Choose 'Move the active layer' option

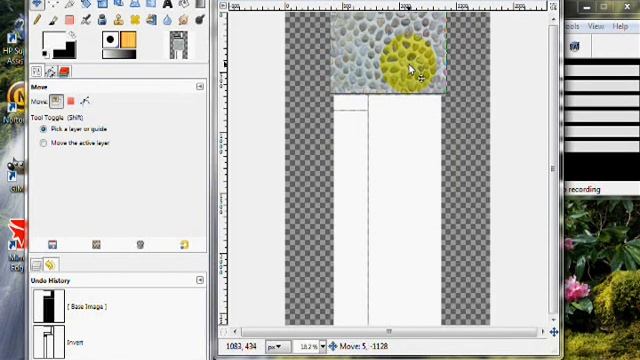tap(75, 143)
